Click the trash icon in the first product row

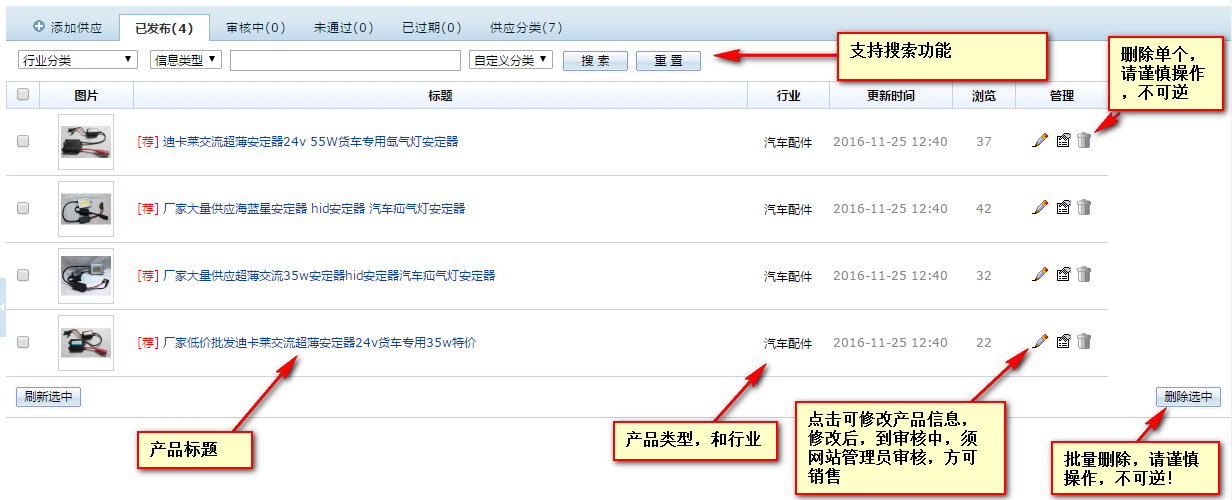(x=1084, y=141)
